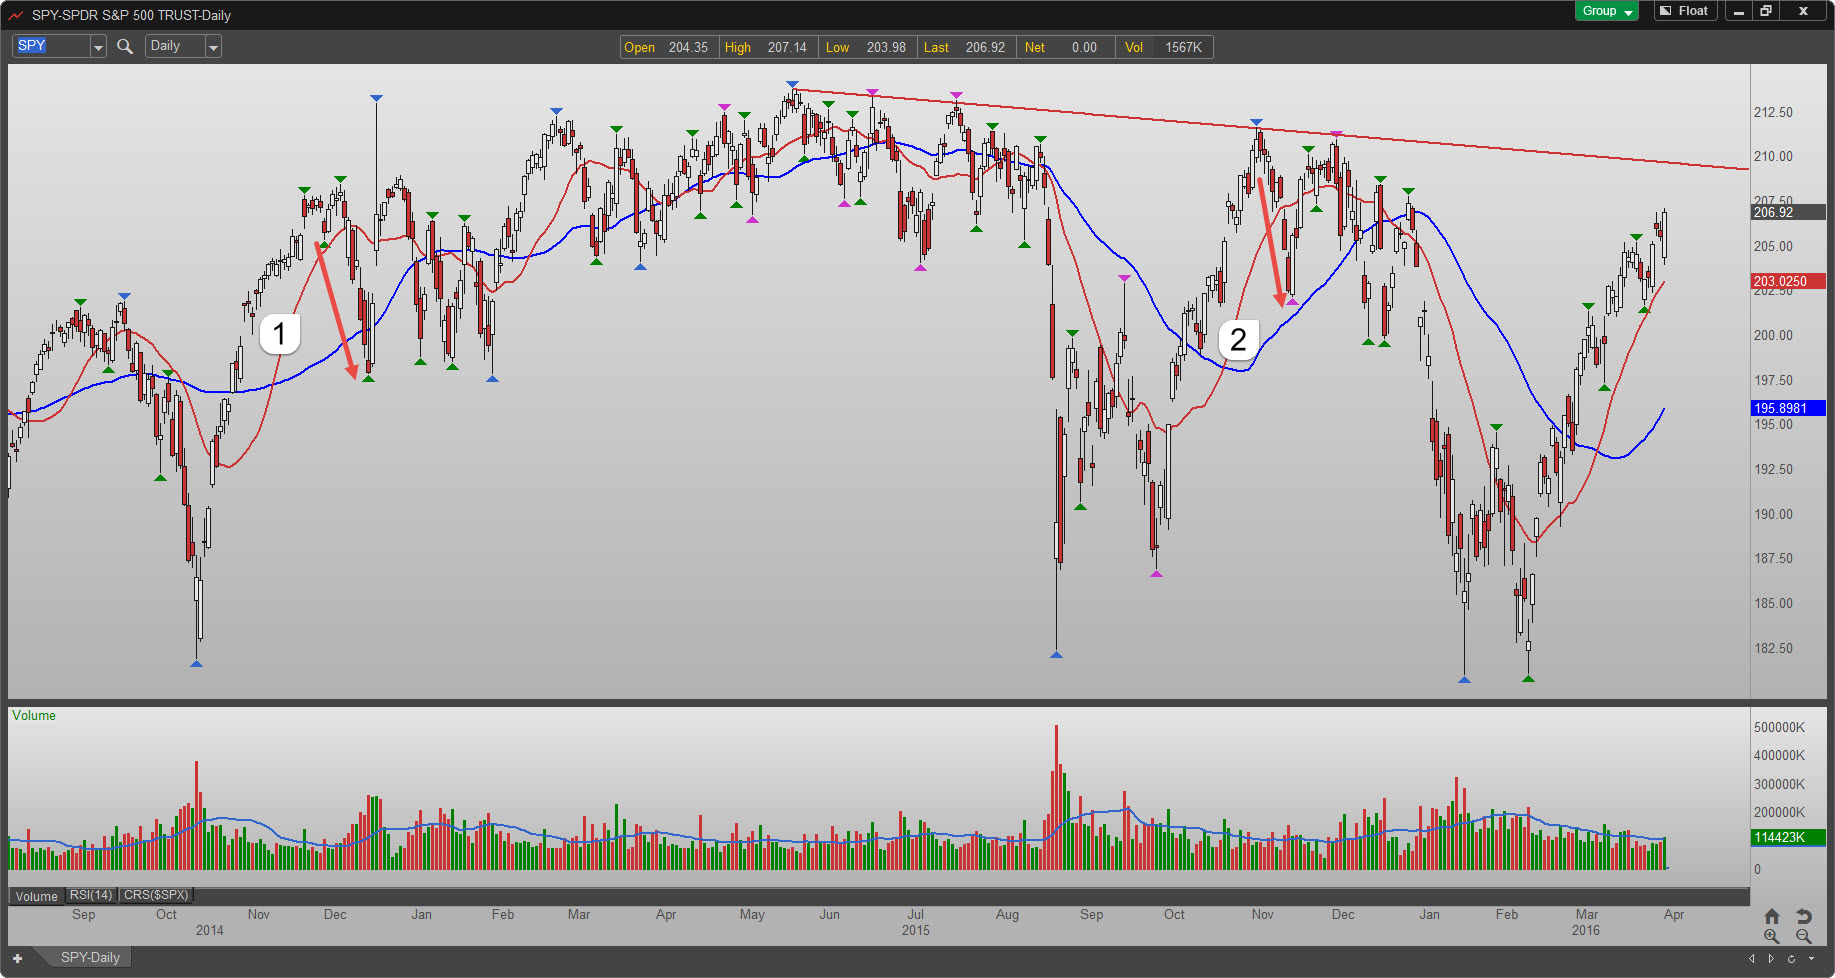Minimize the chart window

coord(1739,11)
